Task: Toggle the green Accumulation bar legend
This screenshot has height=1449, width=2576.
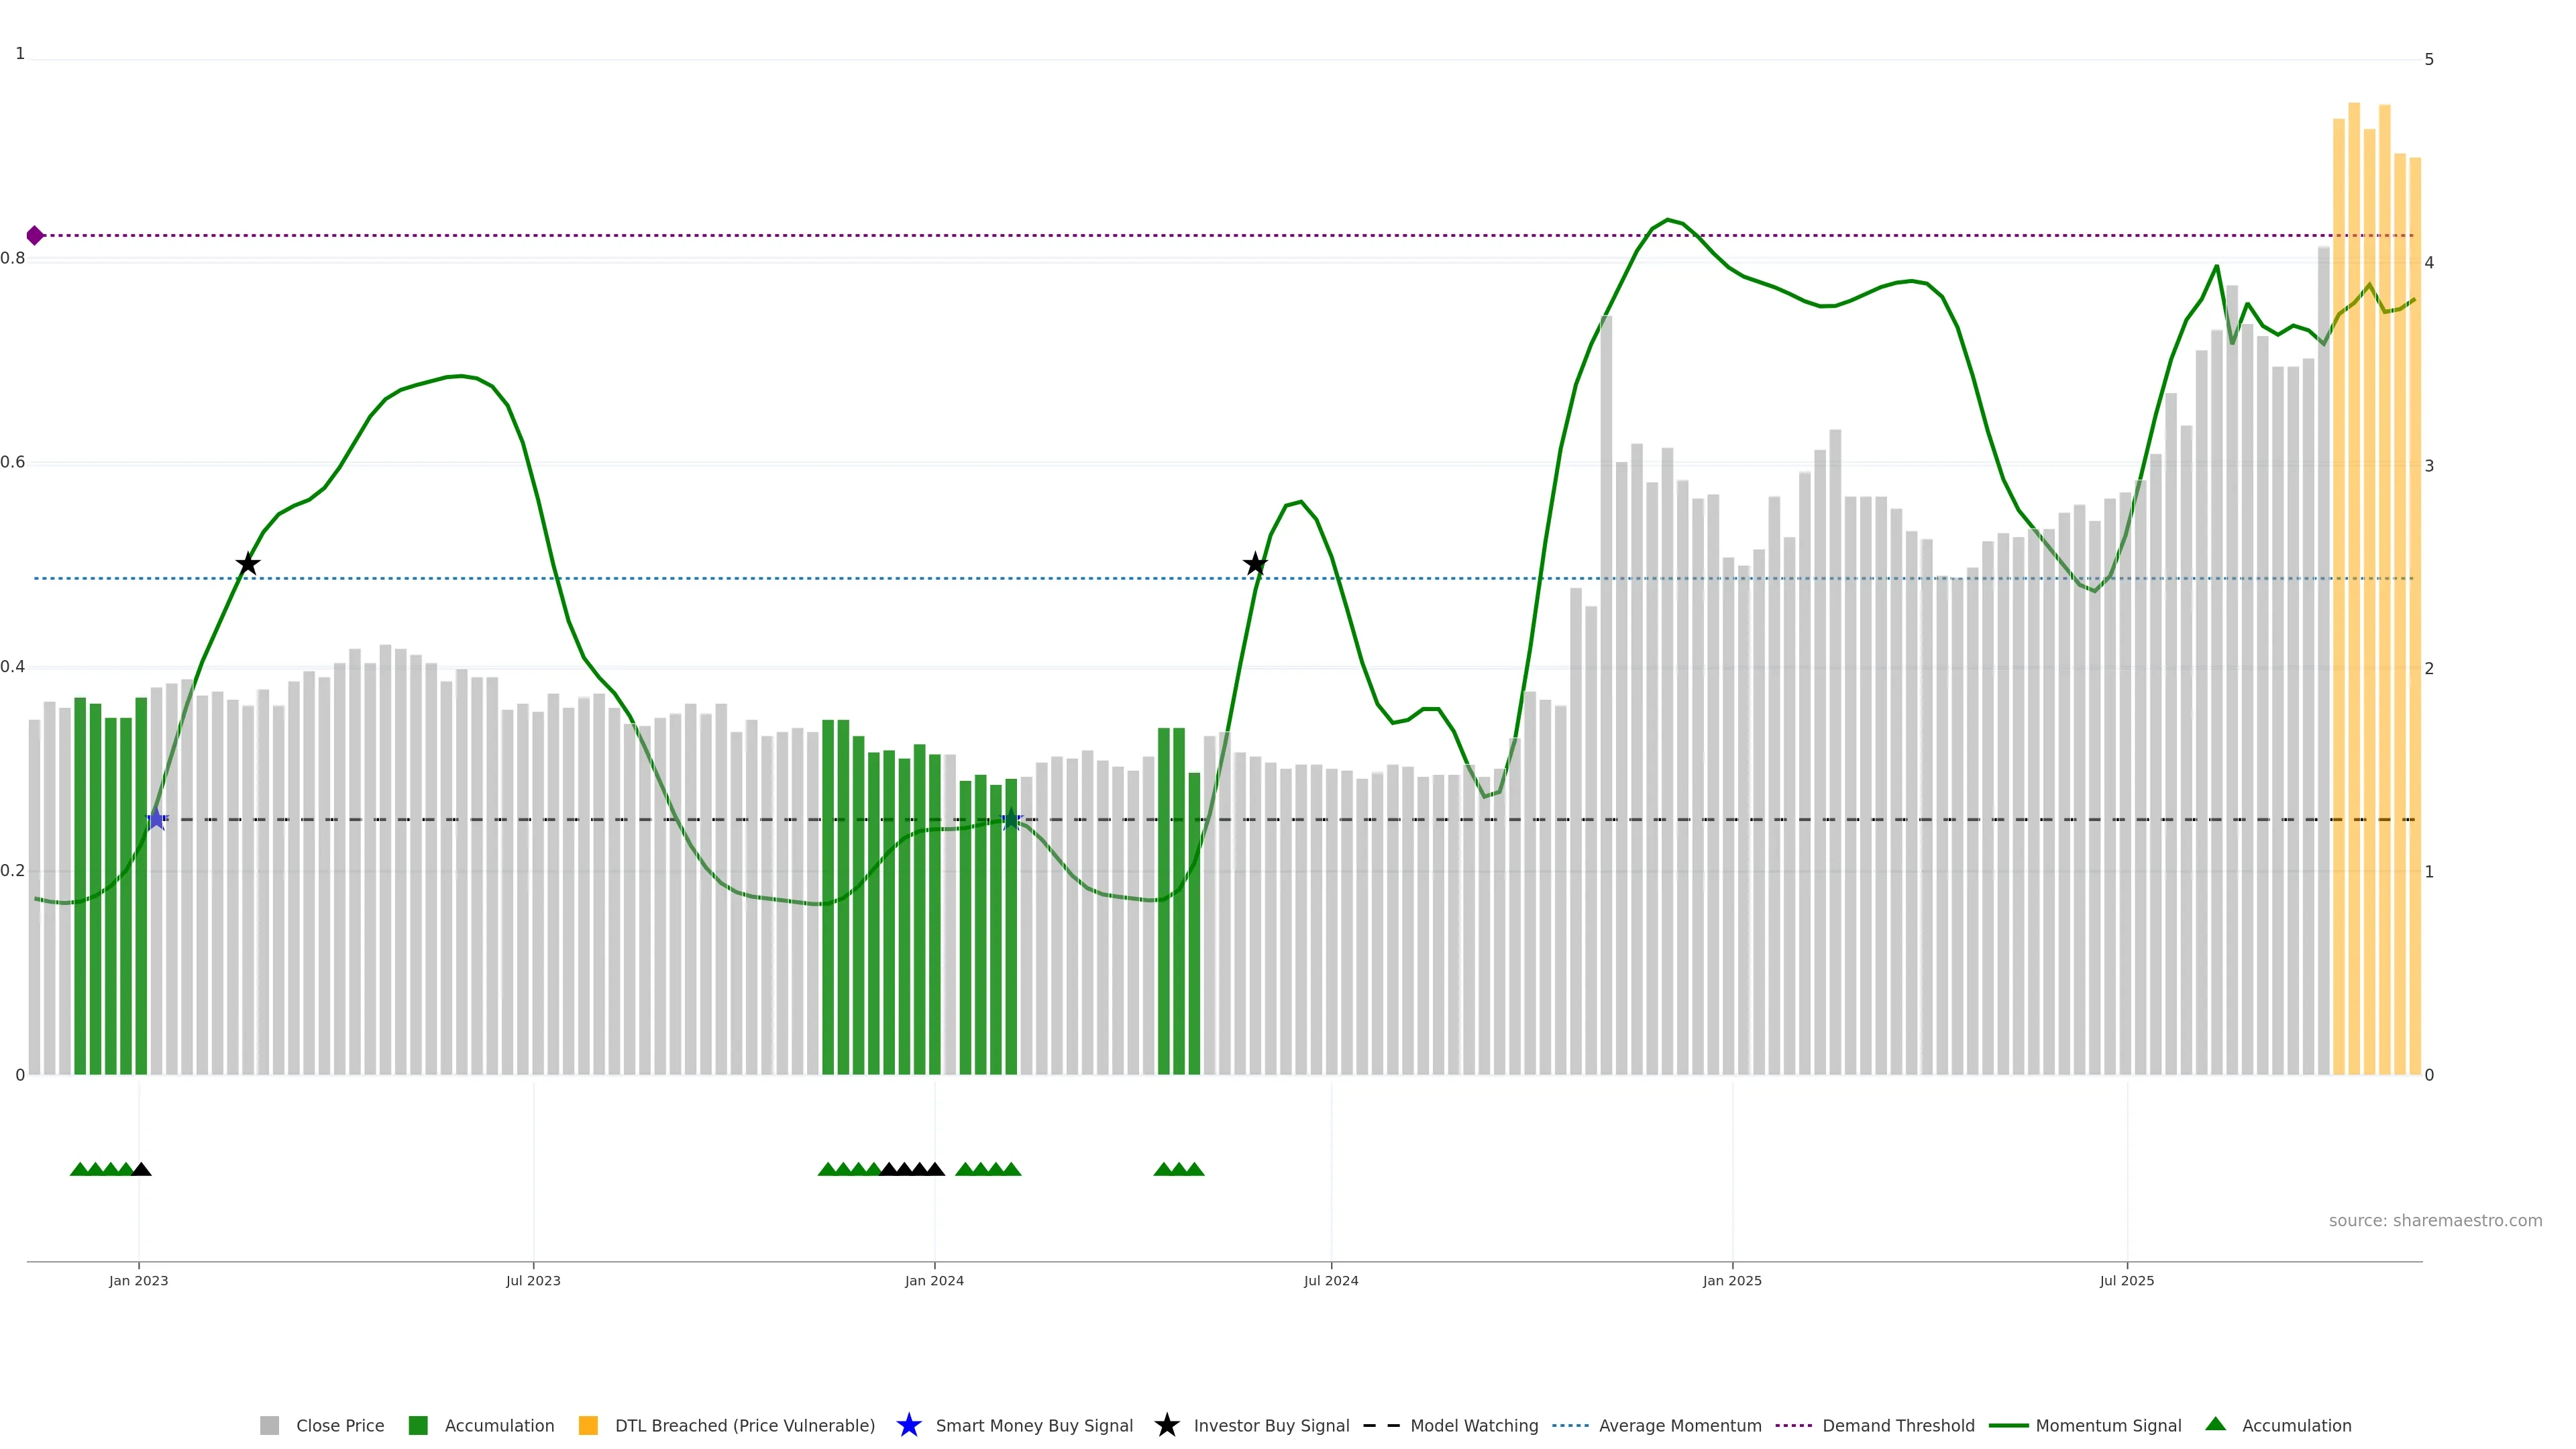Action: click(x=418, y=1425)
